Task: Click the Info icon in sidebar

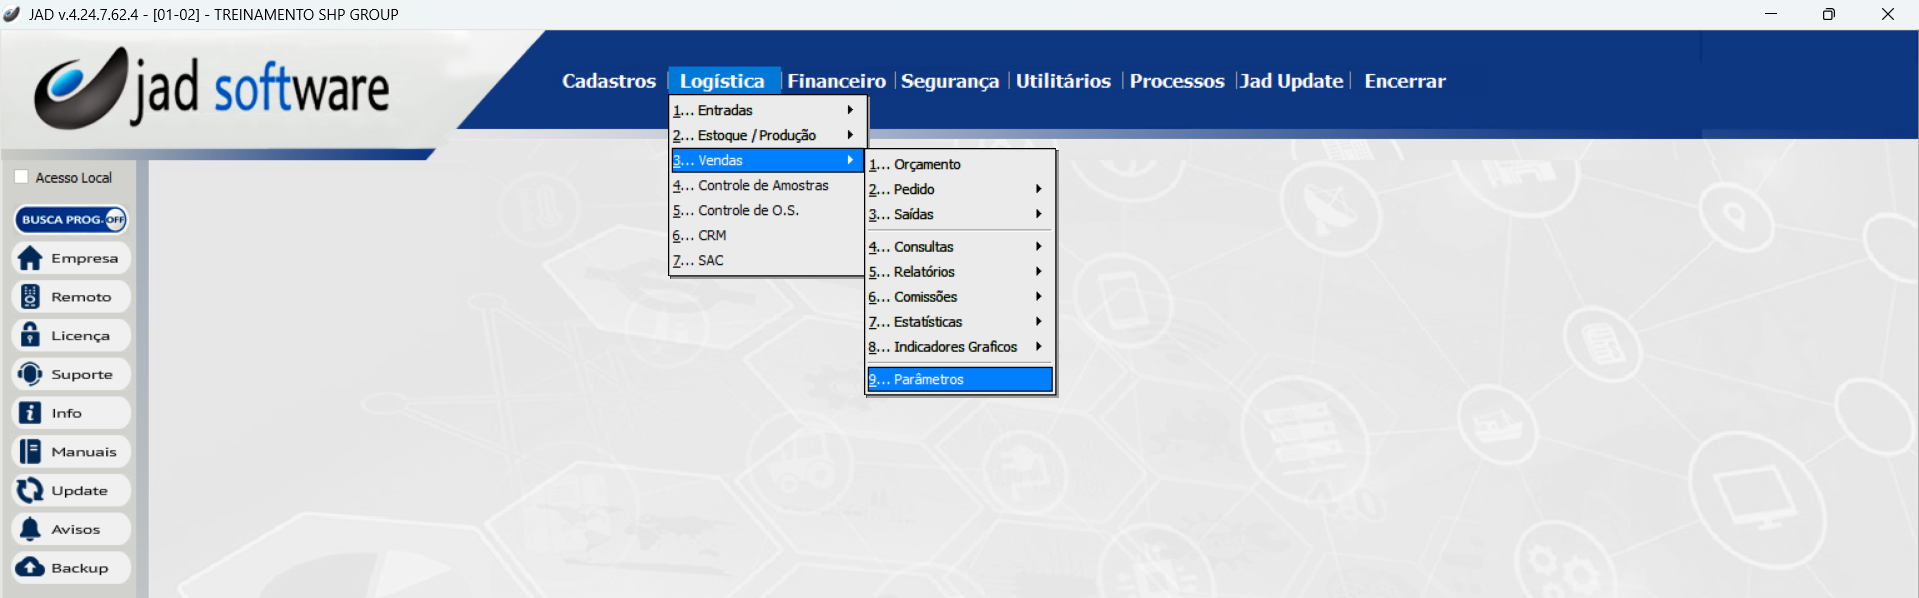Action: (31, 413)
